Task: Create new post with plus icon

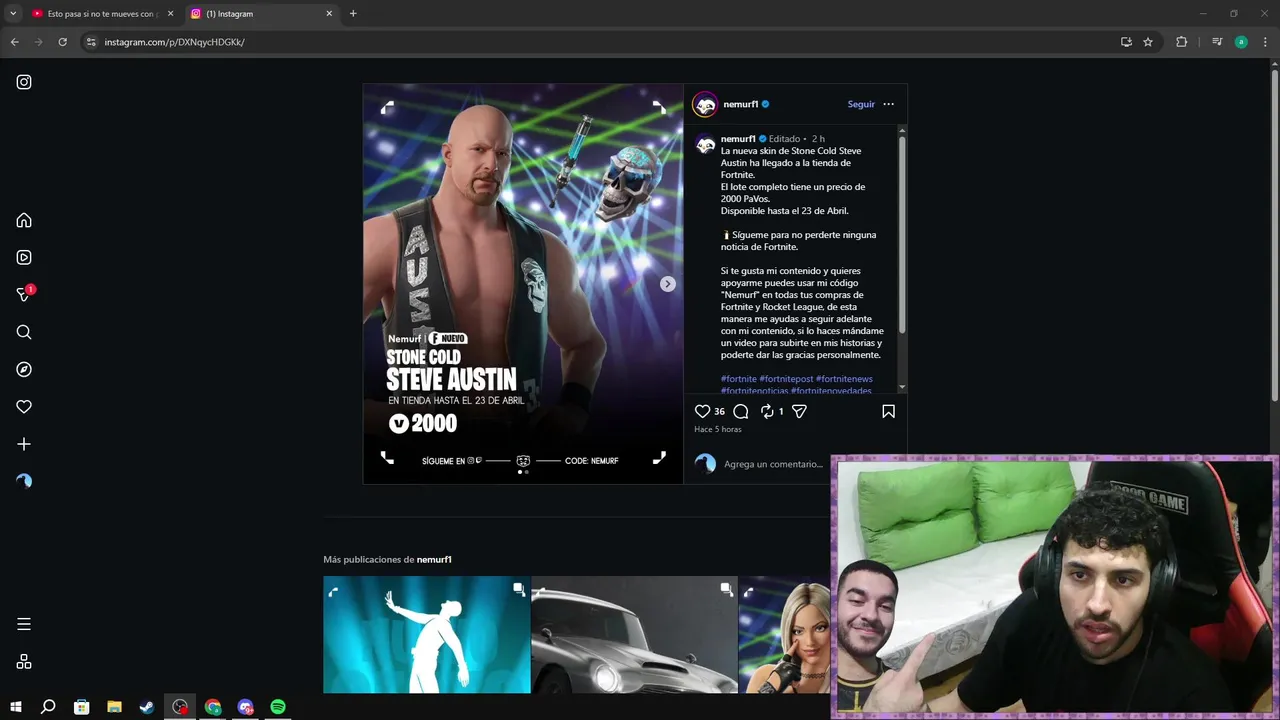Action: coord(24,444)
